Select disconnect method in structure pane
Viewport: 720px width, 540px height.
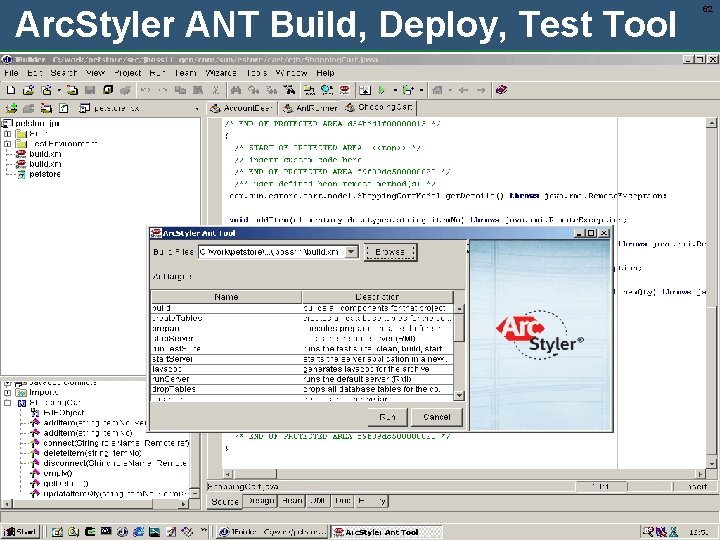(x=108, y=463)
